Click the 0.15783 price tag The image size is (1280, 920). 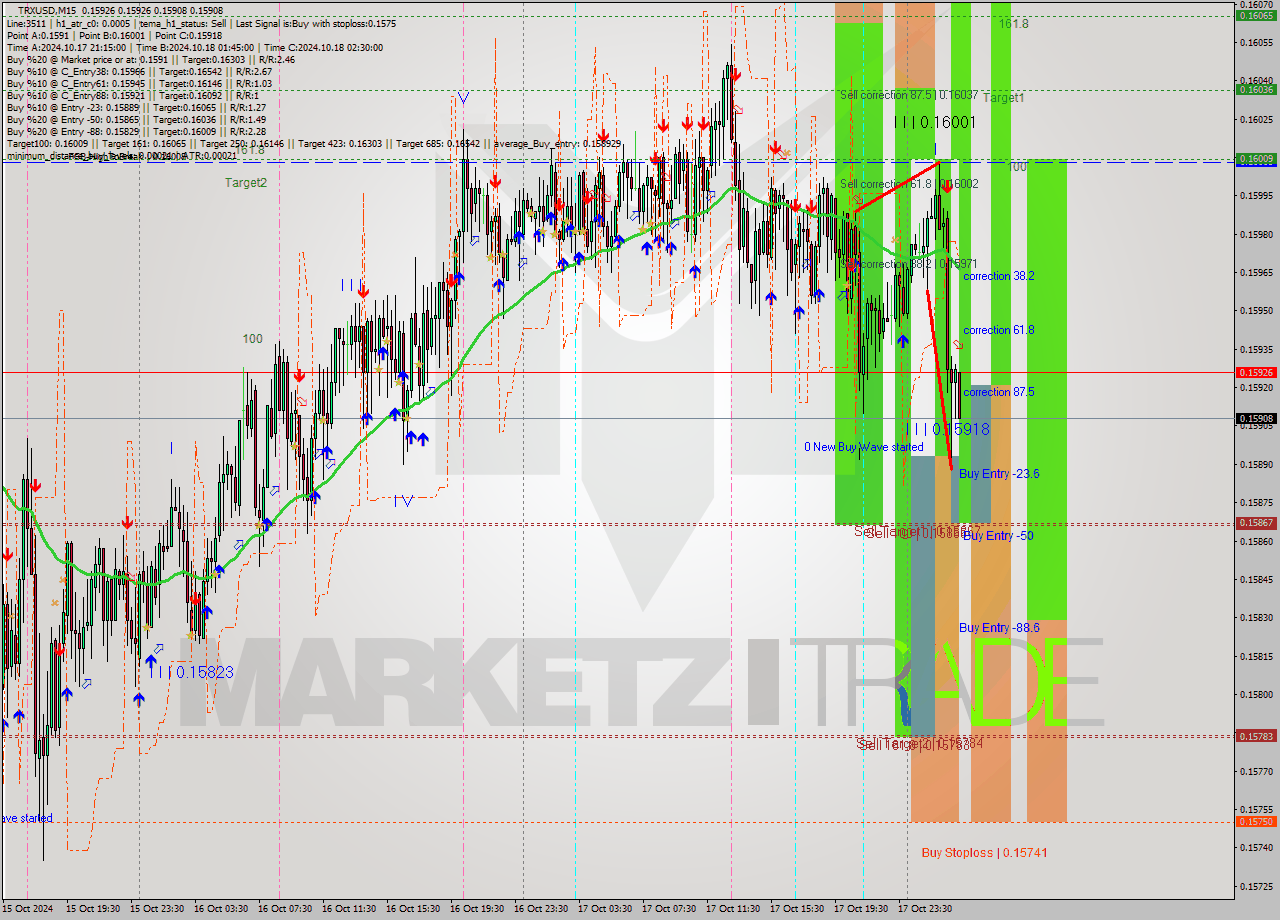point(1256,735)
